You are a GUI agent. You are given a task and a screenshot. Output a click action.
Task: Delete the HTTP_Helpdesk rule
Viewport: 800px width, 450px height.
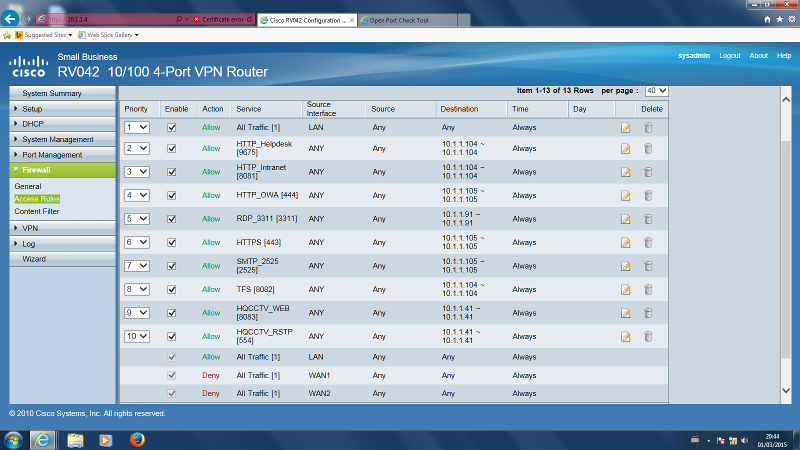[648, 148]
